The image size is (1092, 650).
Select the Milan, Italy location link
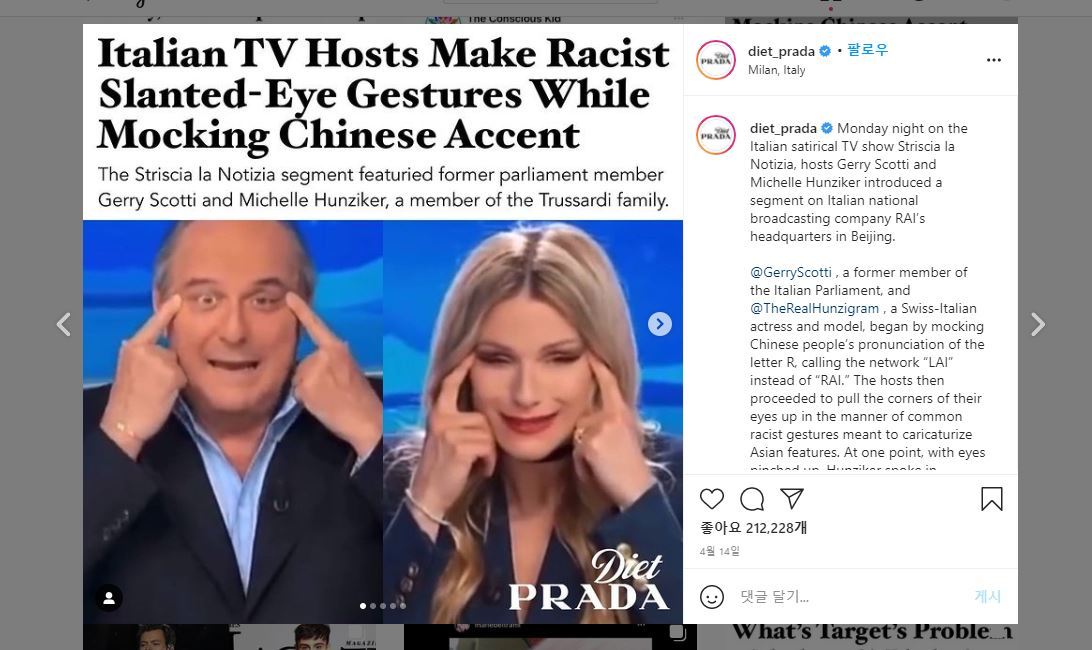(777, 70)
